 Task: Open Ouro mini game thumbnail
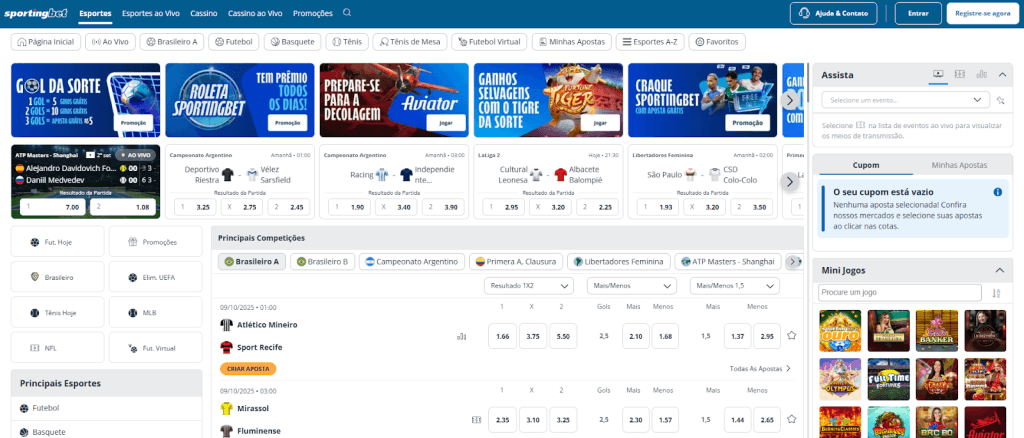coord(840,331)
